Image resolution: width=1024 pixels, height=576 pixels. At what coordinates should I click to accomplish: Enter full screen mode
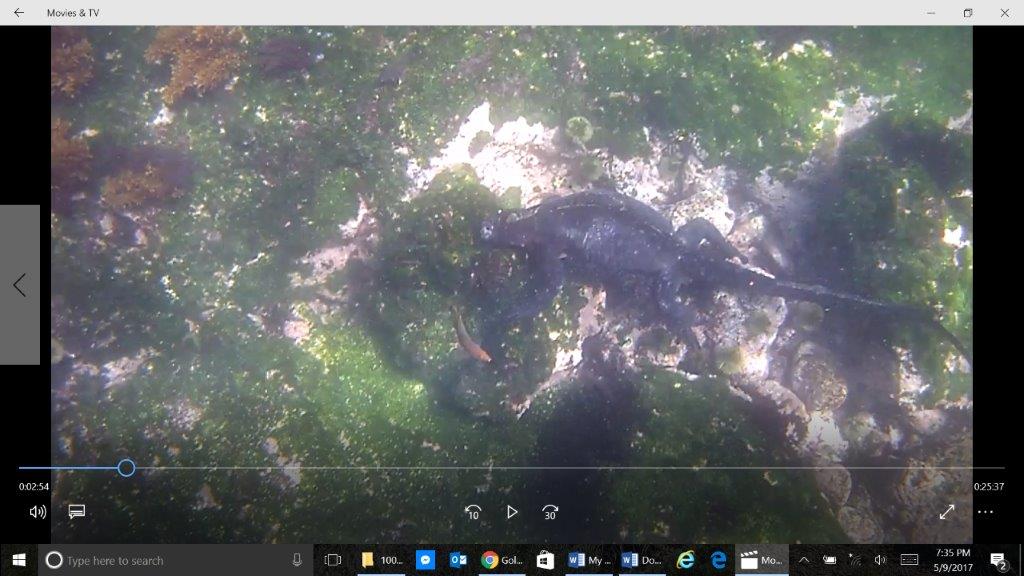(946, 512)
